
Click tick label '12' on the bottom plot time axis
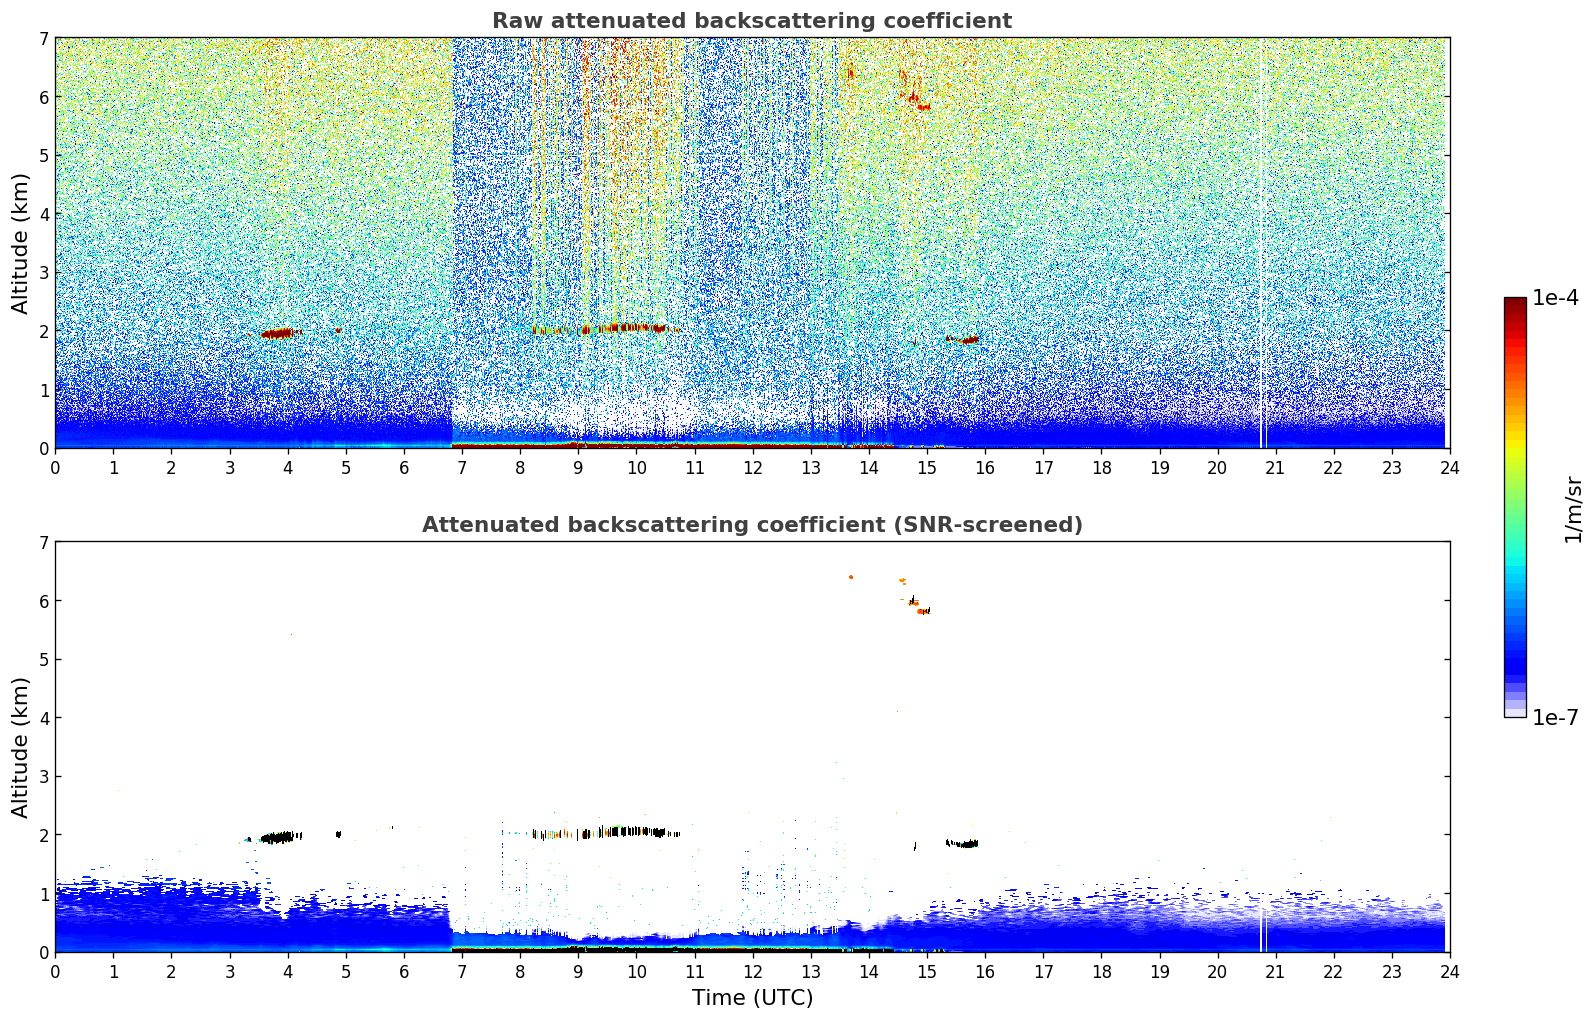coord(752,972)
